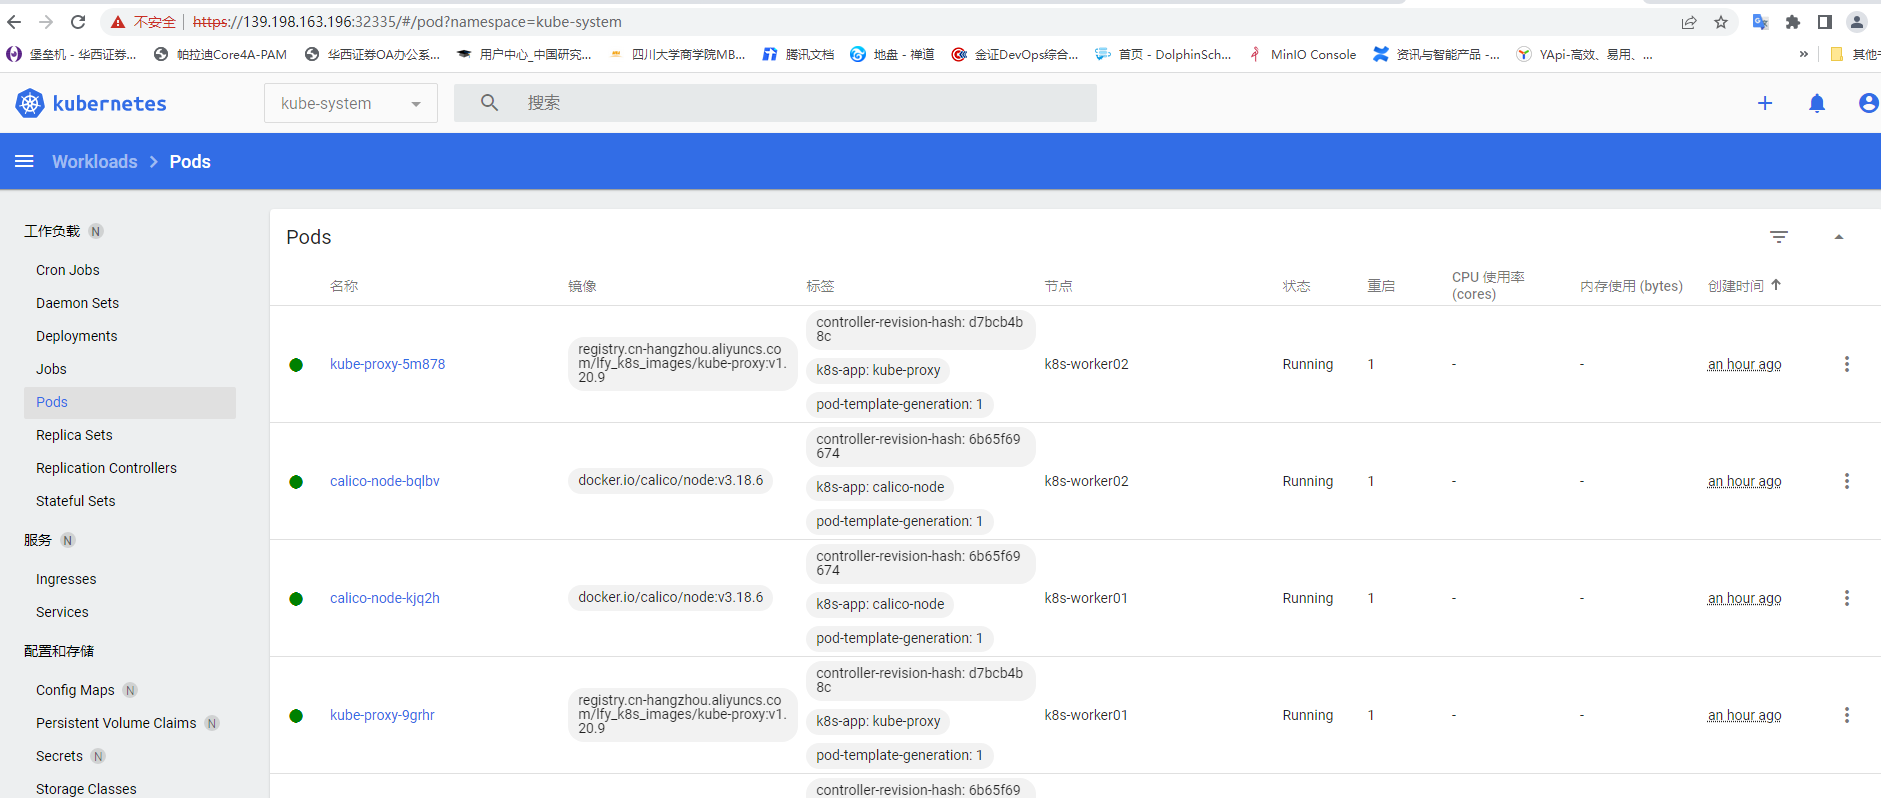Open Replication Controllers in sidebar
Viewport: 1881px width, 798px height.
pyautogui.click(x=106, y=468)
